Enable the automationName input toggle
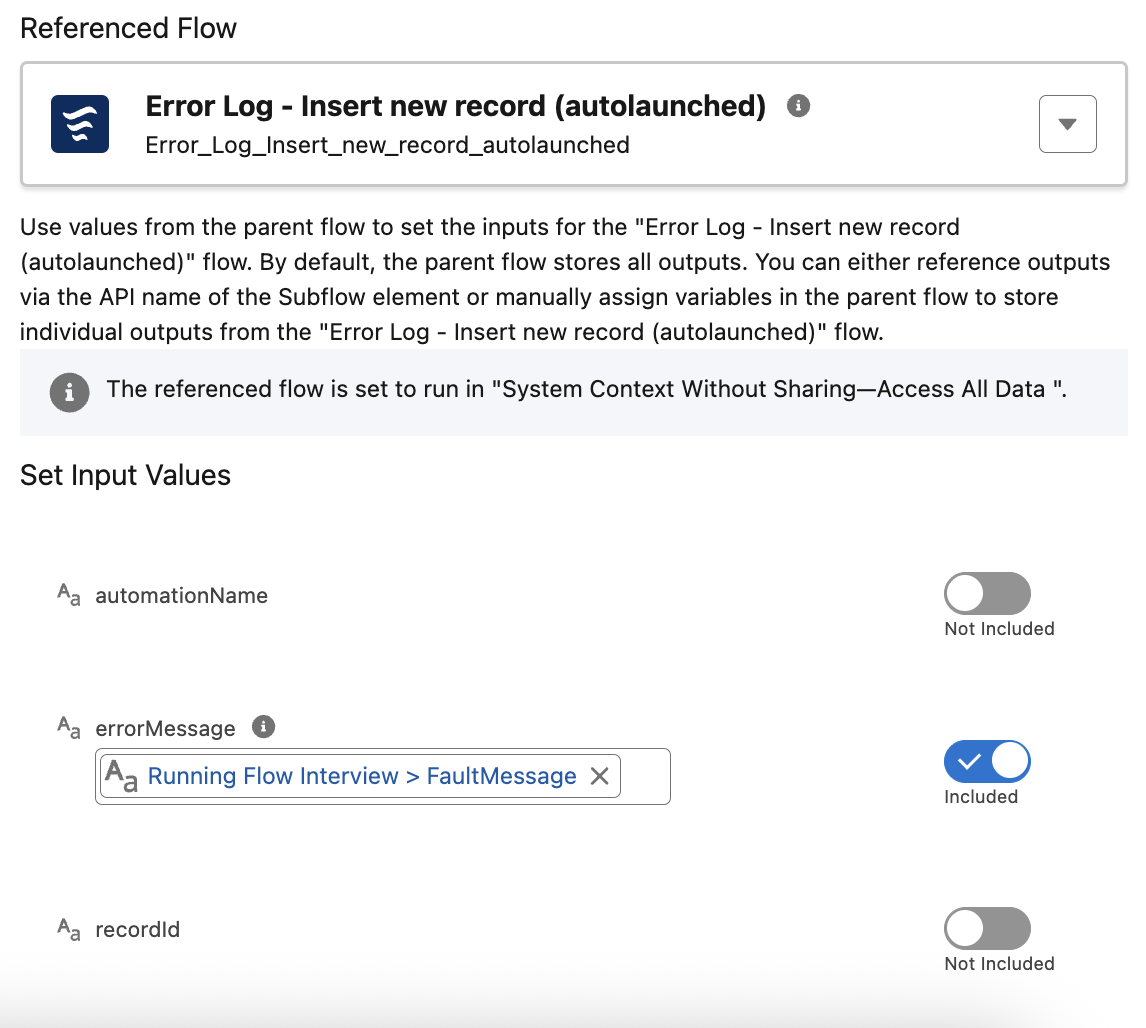This screenshot has width=1146, height=1028. (x=986, y=594)
